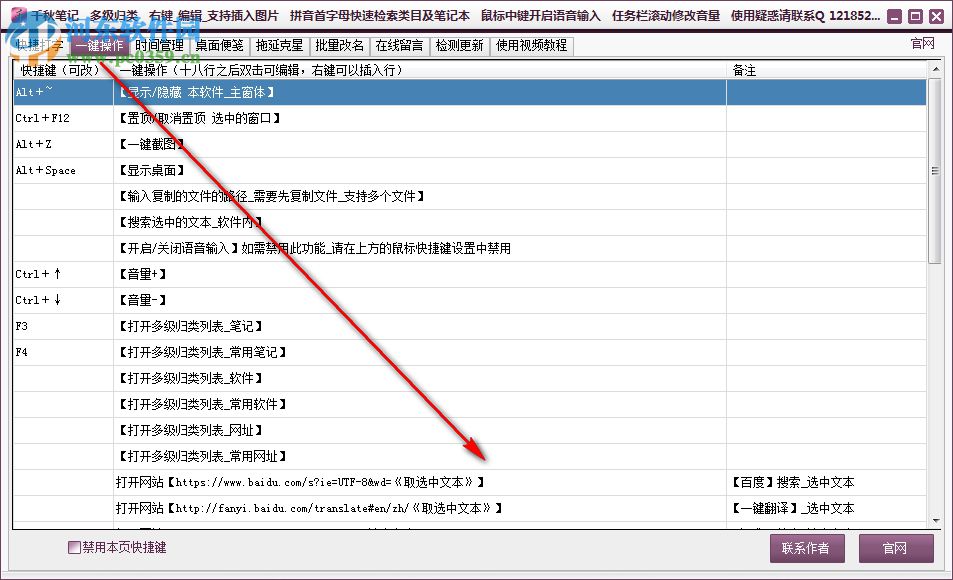953x580 pixels.
Task: Open 使用视频教程 video tutorials
Action: [531, 45]
